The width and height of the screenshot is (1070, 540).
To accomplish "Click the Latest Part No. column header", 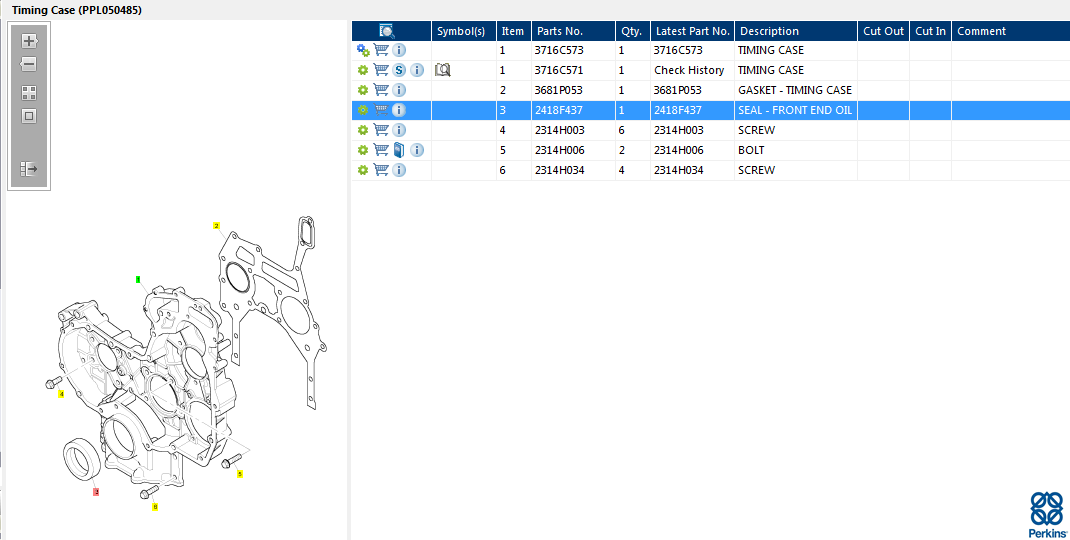I will pos(693,31).
